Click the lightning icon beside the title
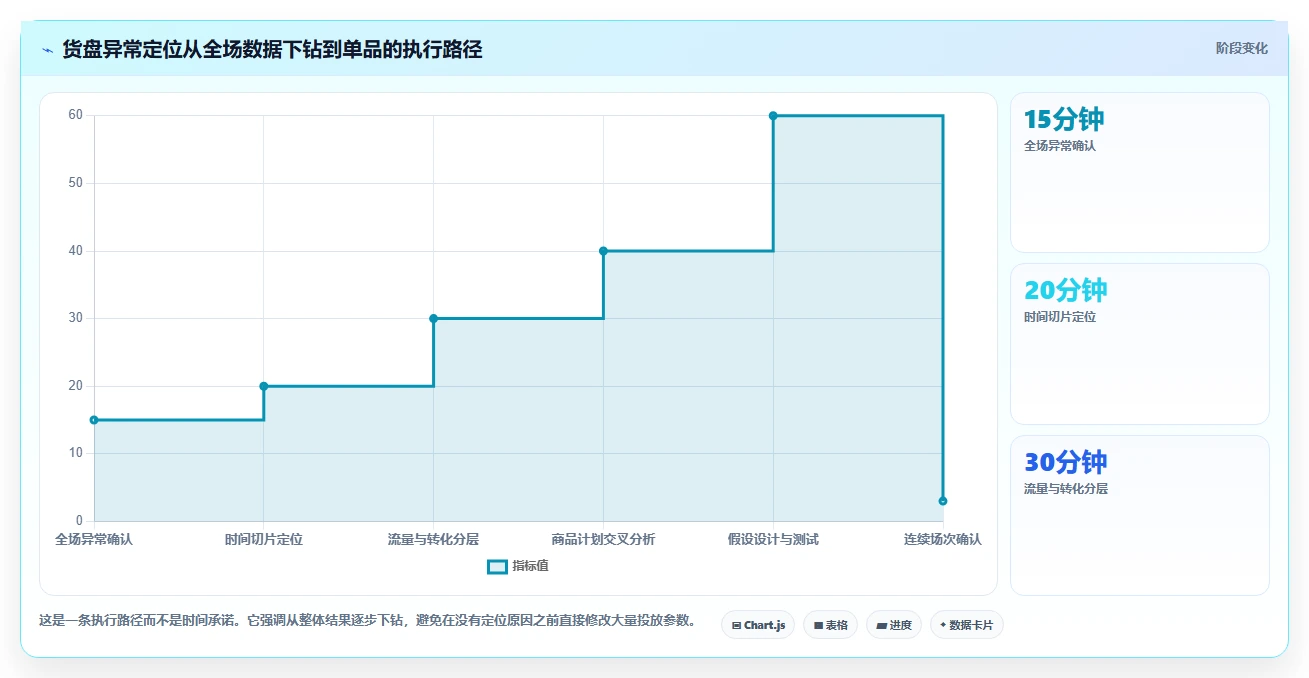The height and width of the screenshot is (678, 1309). (x=47, y=50)
